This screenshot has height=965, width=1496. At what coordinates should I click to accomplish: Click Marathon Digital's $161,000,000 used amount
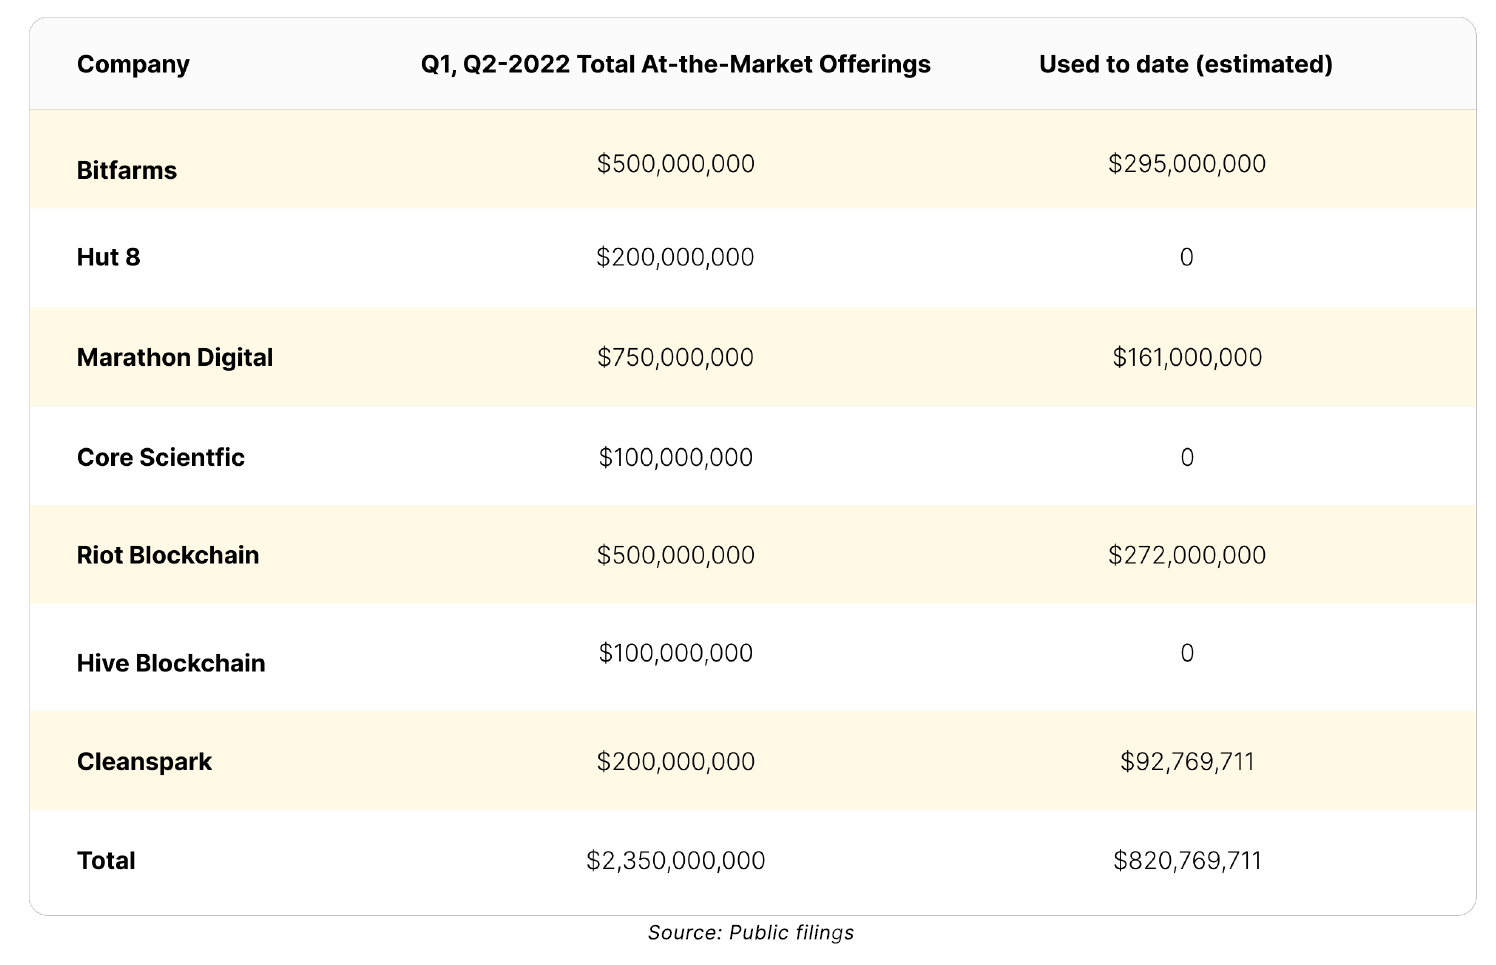1187,357
